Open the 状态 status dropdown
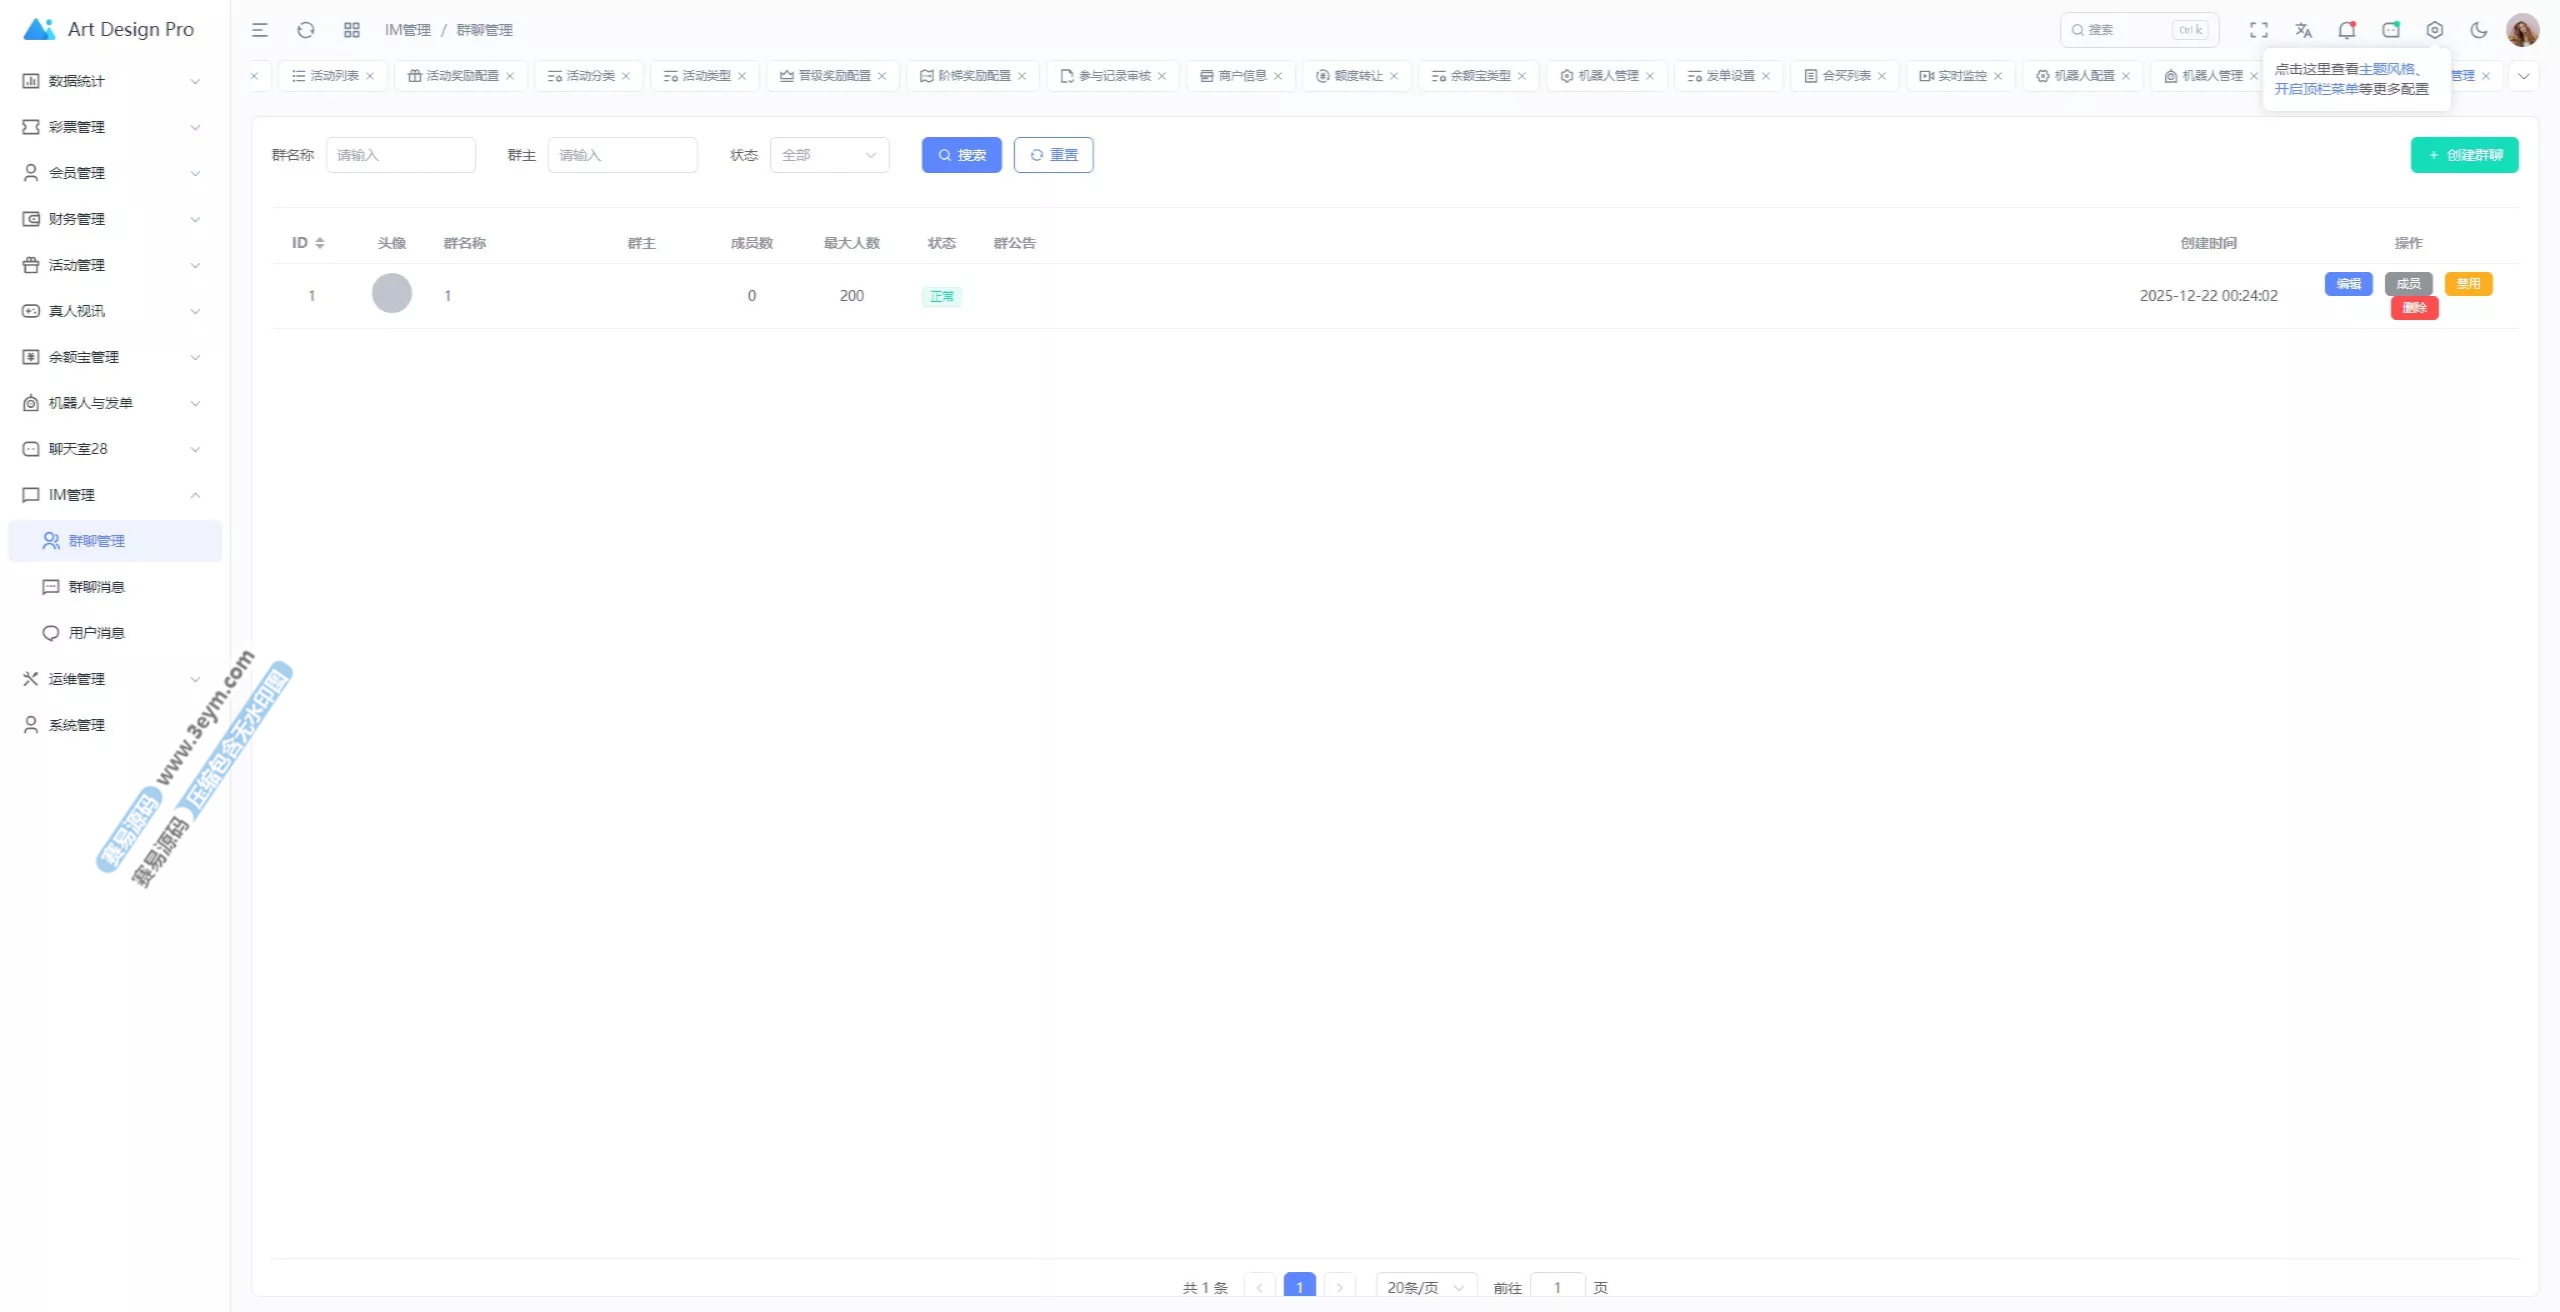2560x1312 pixels. pyautogui.click(x=829, y=155)
